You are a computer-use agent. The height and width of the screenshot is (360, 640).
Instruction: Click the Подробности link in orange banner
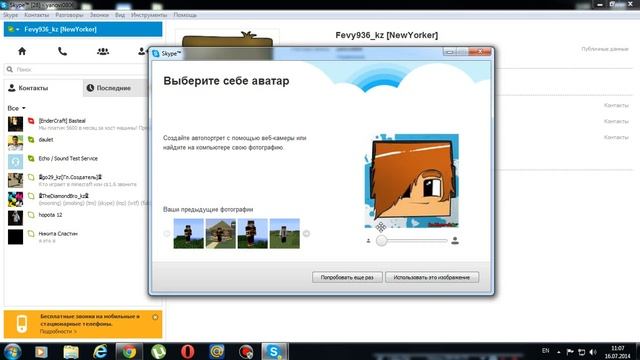click(x=58, y=331)
